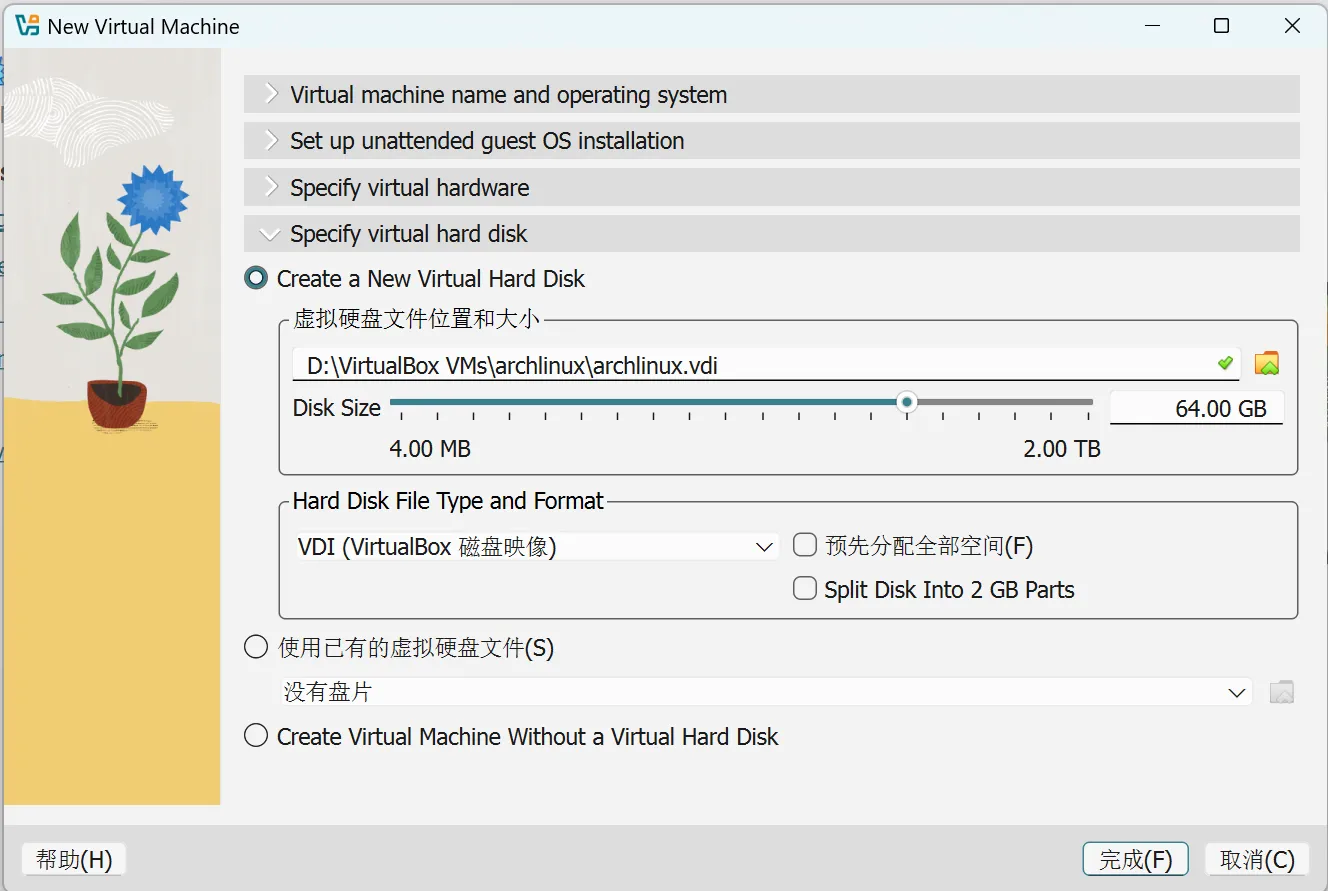Click the 2.00 TB maximum size label
This screenshot has width=1328, height=891.
tap(1062, 450)
